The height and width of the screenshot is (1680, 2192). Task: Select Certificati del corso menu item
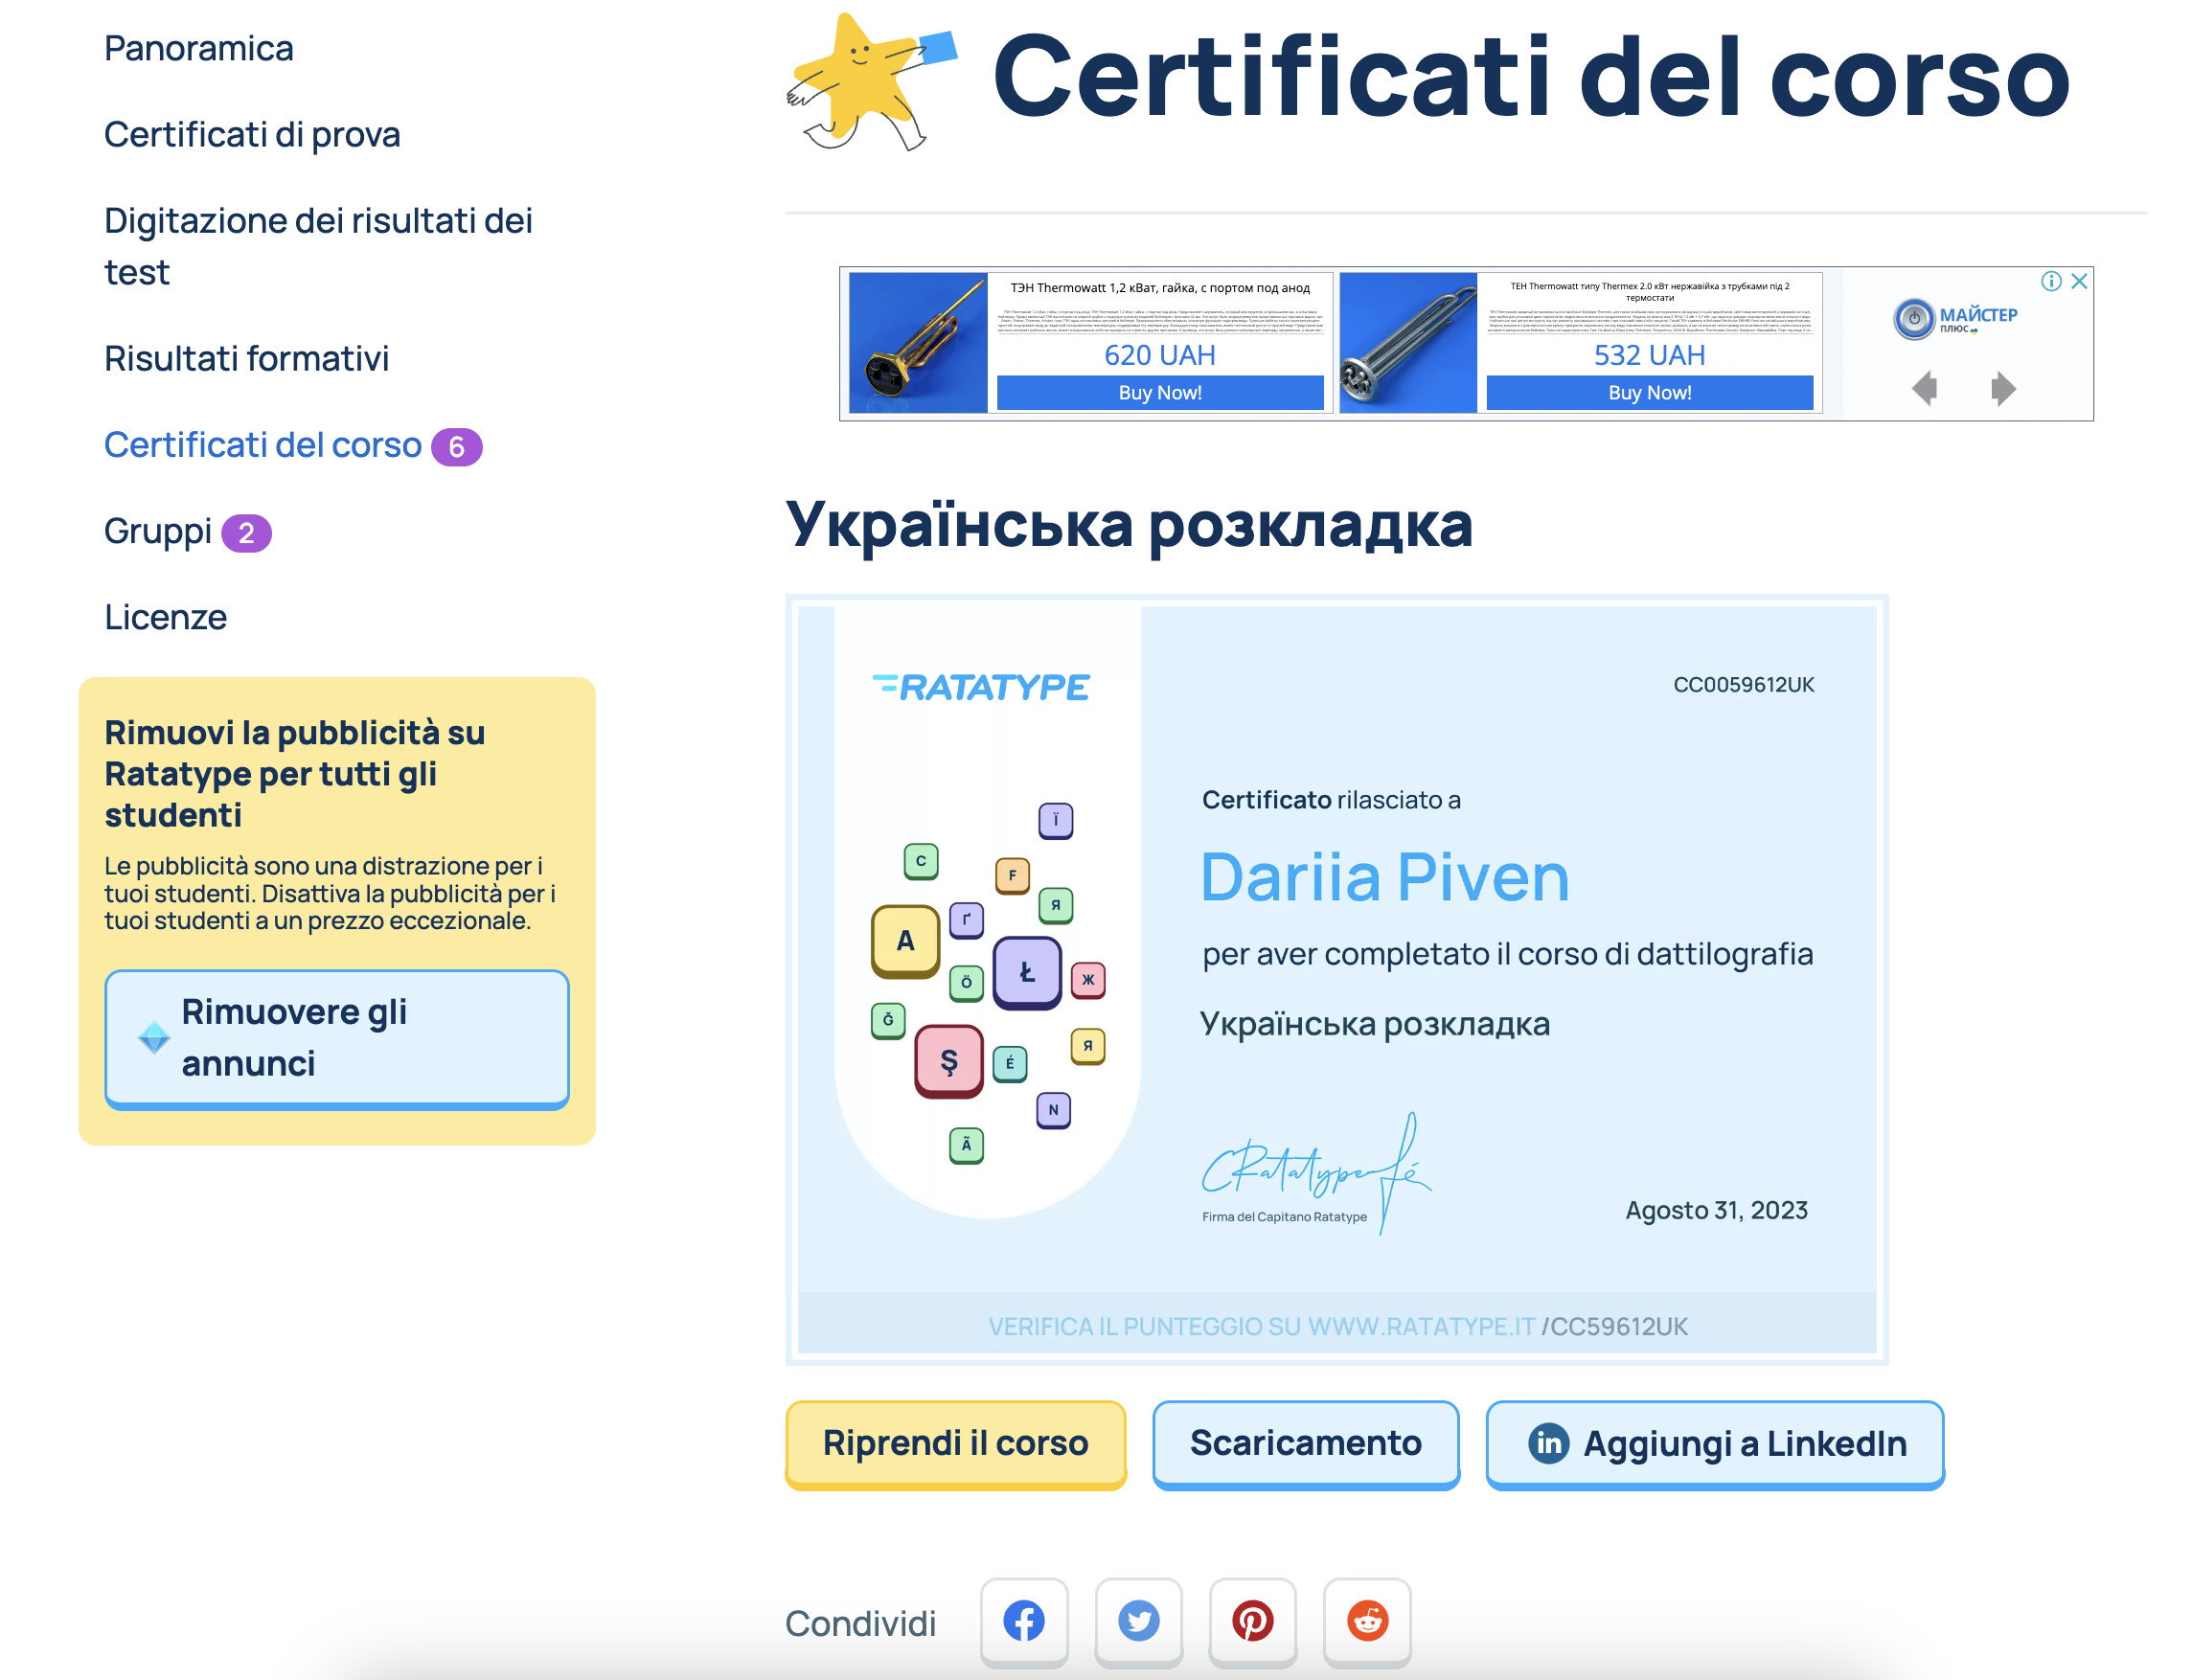point(263,445)
